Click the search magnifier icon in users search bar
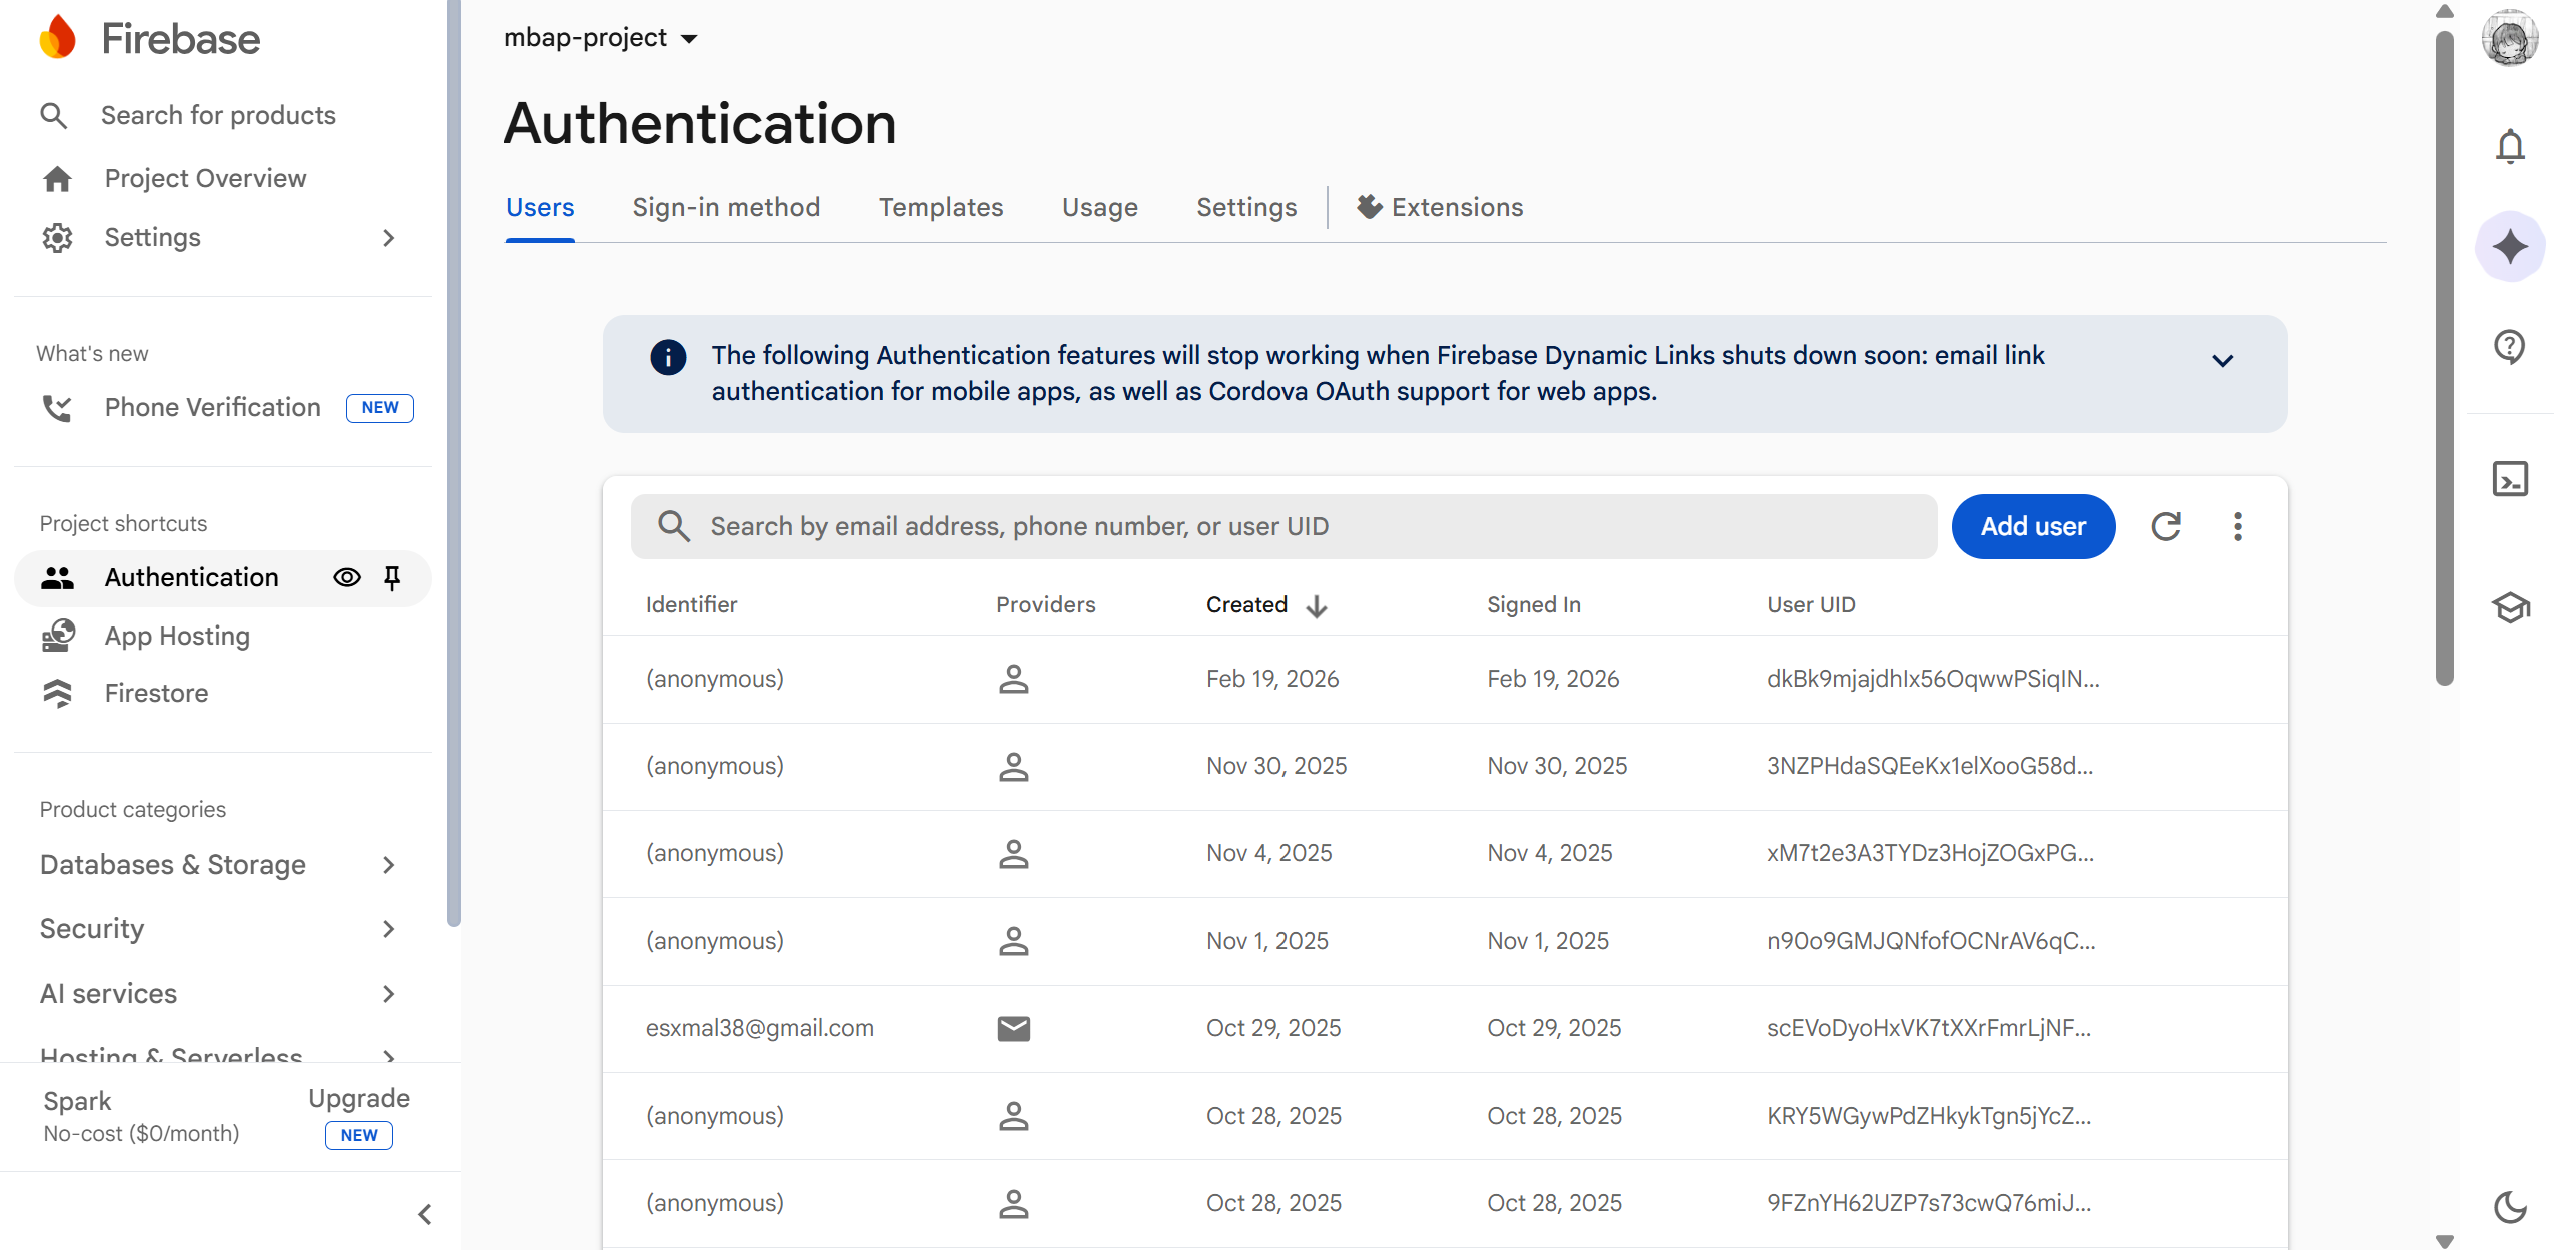Screen dimensions: 2560x1250 pos(674,527)
